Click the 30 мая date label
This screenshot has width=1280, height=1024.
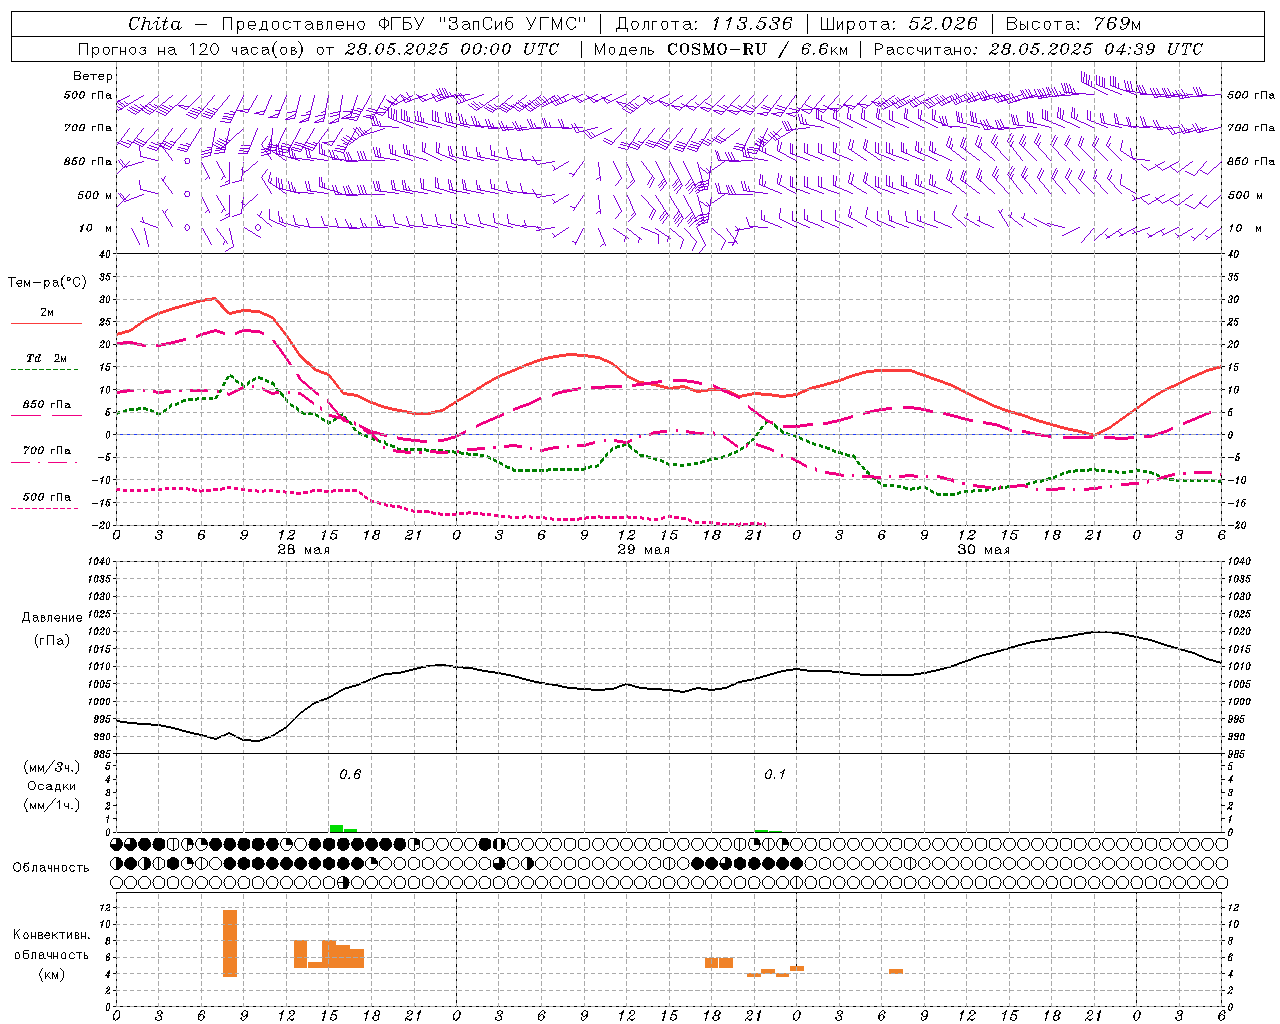pyautogui.click(x=983, y=550)
